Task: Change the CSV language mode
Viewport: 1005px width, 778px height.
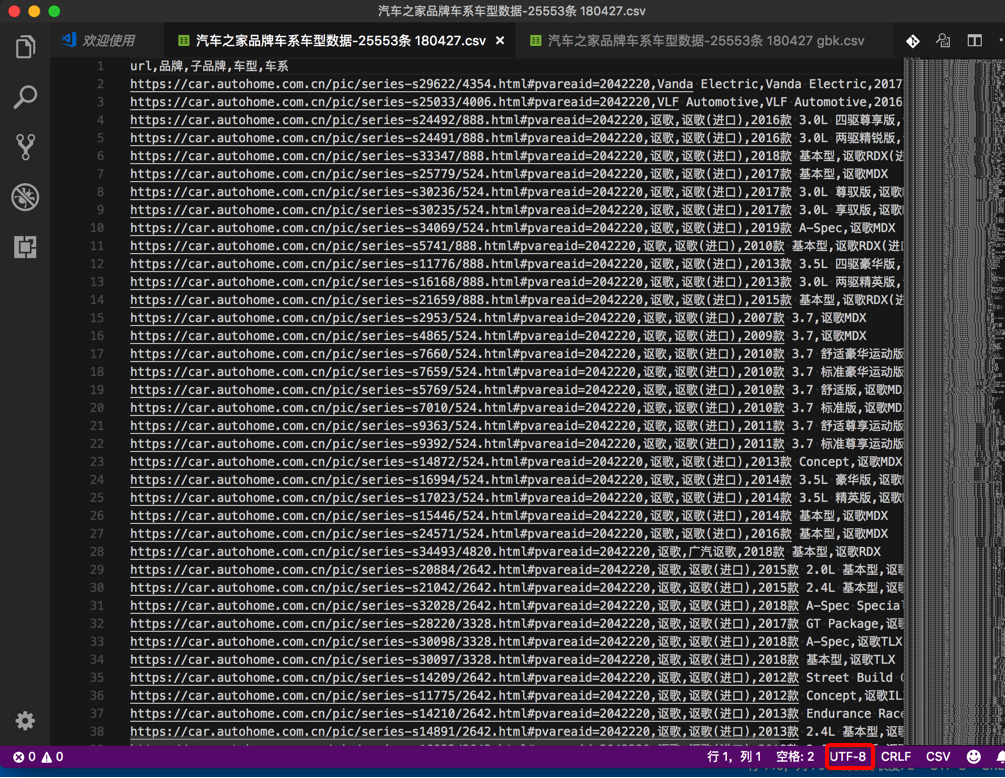Action: [938, 757]
